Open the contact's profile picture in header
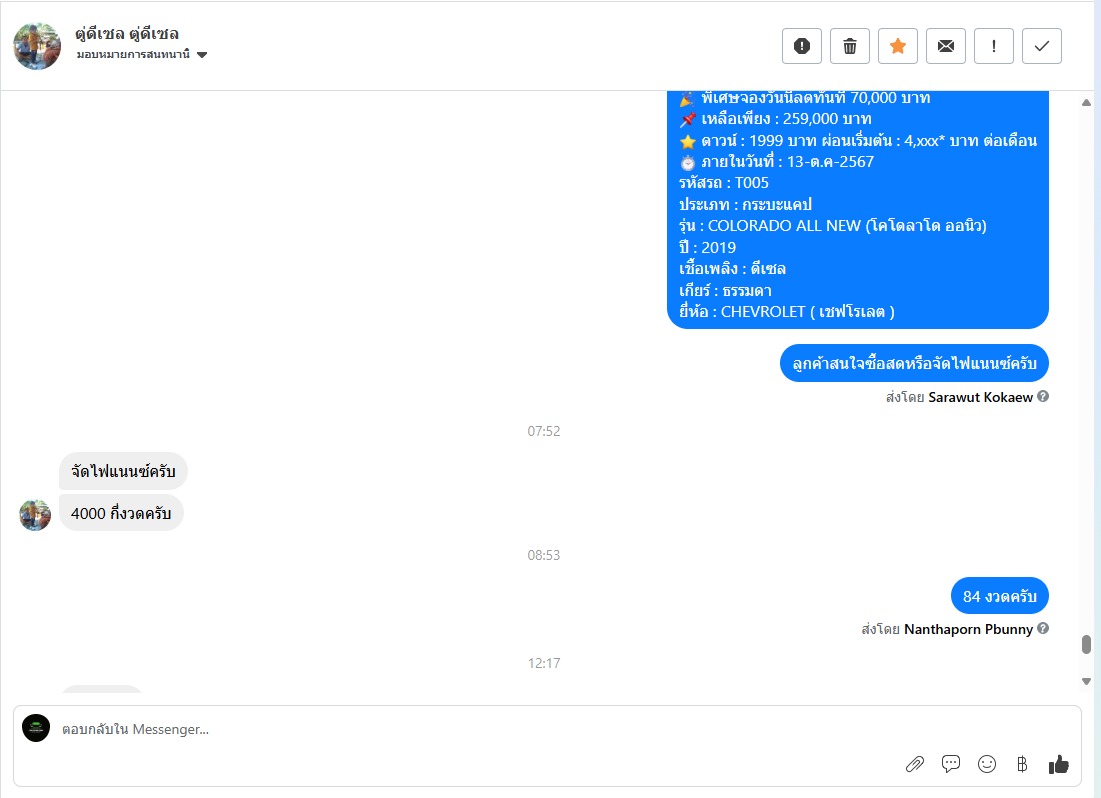The width and height of the screenshot is (1101, 798). pyautogui.click(x=37, y=46)
